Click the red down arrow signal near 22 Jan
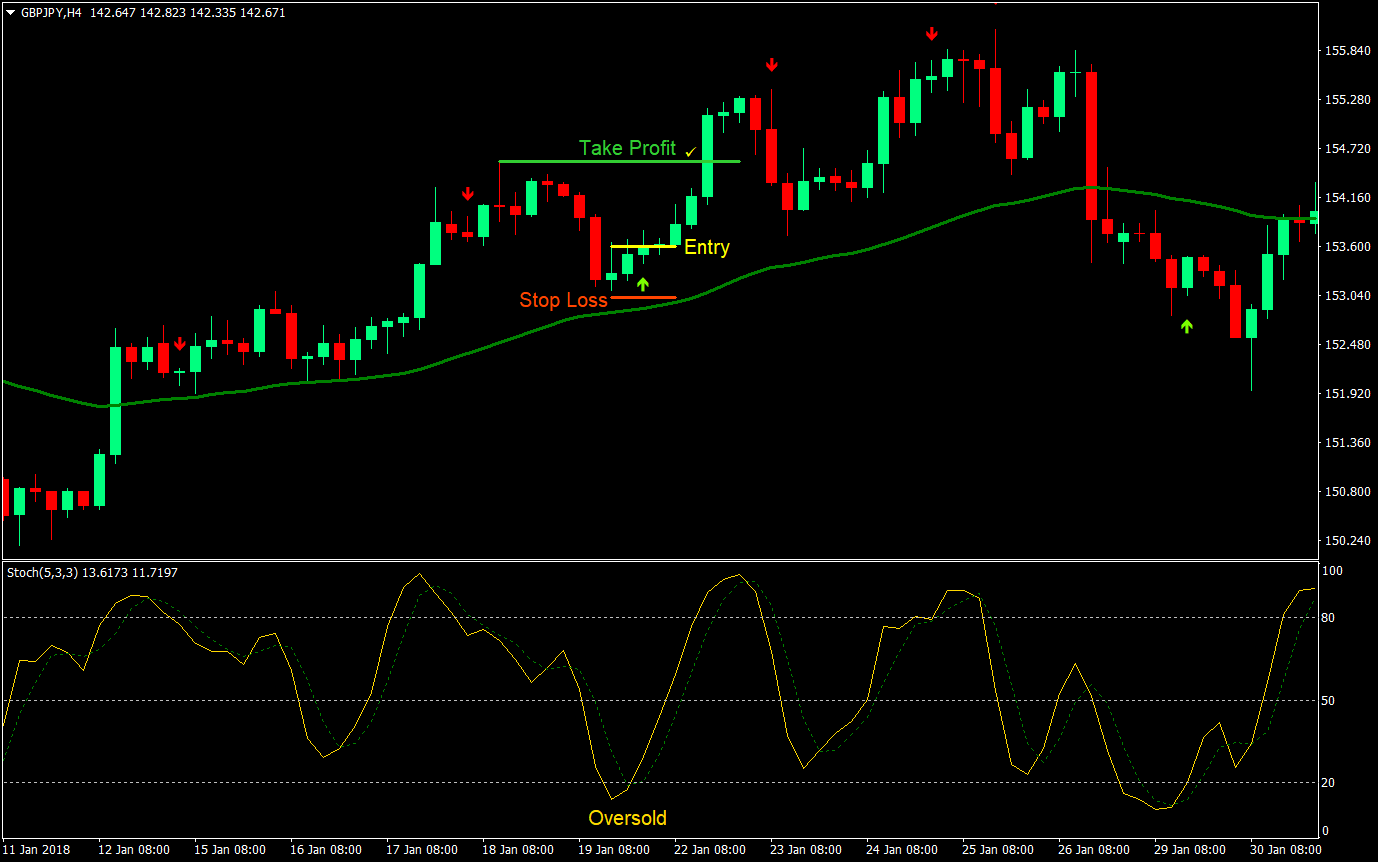1378x862 pixels. tap(771, 63)
